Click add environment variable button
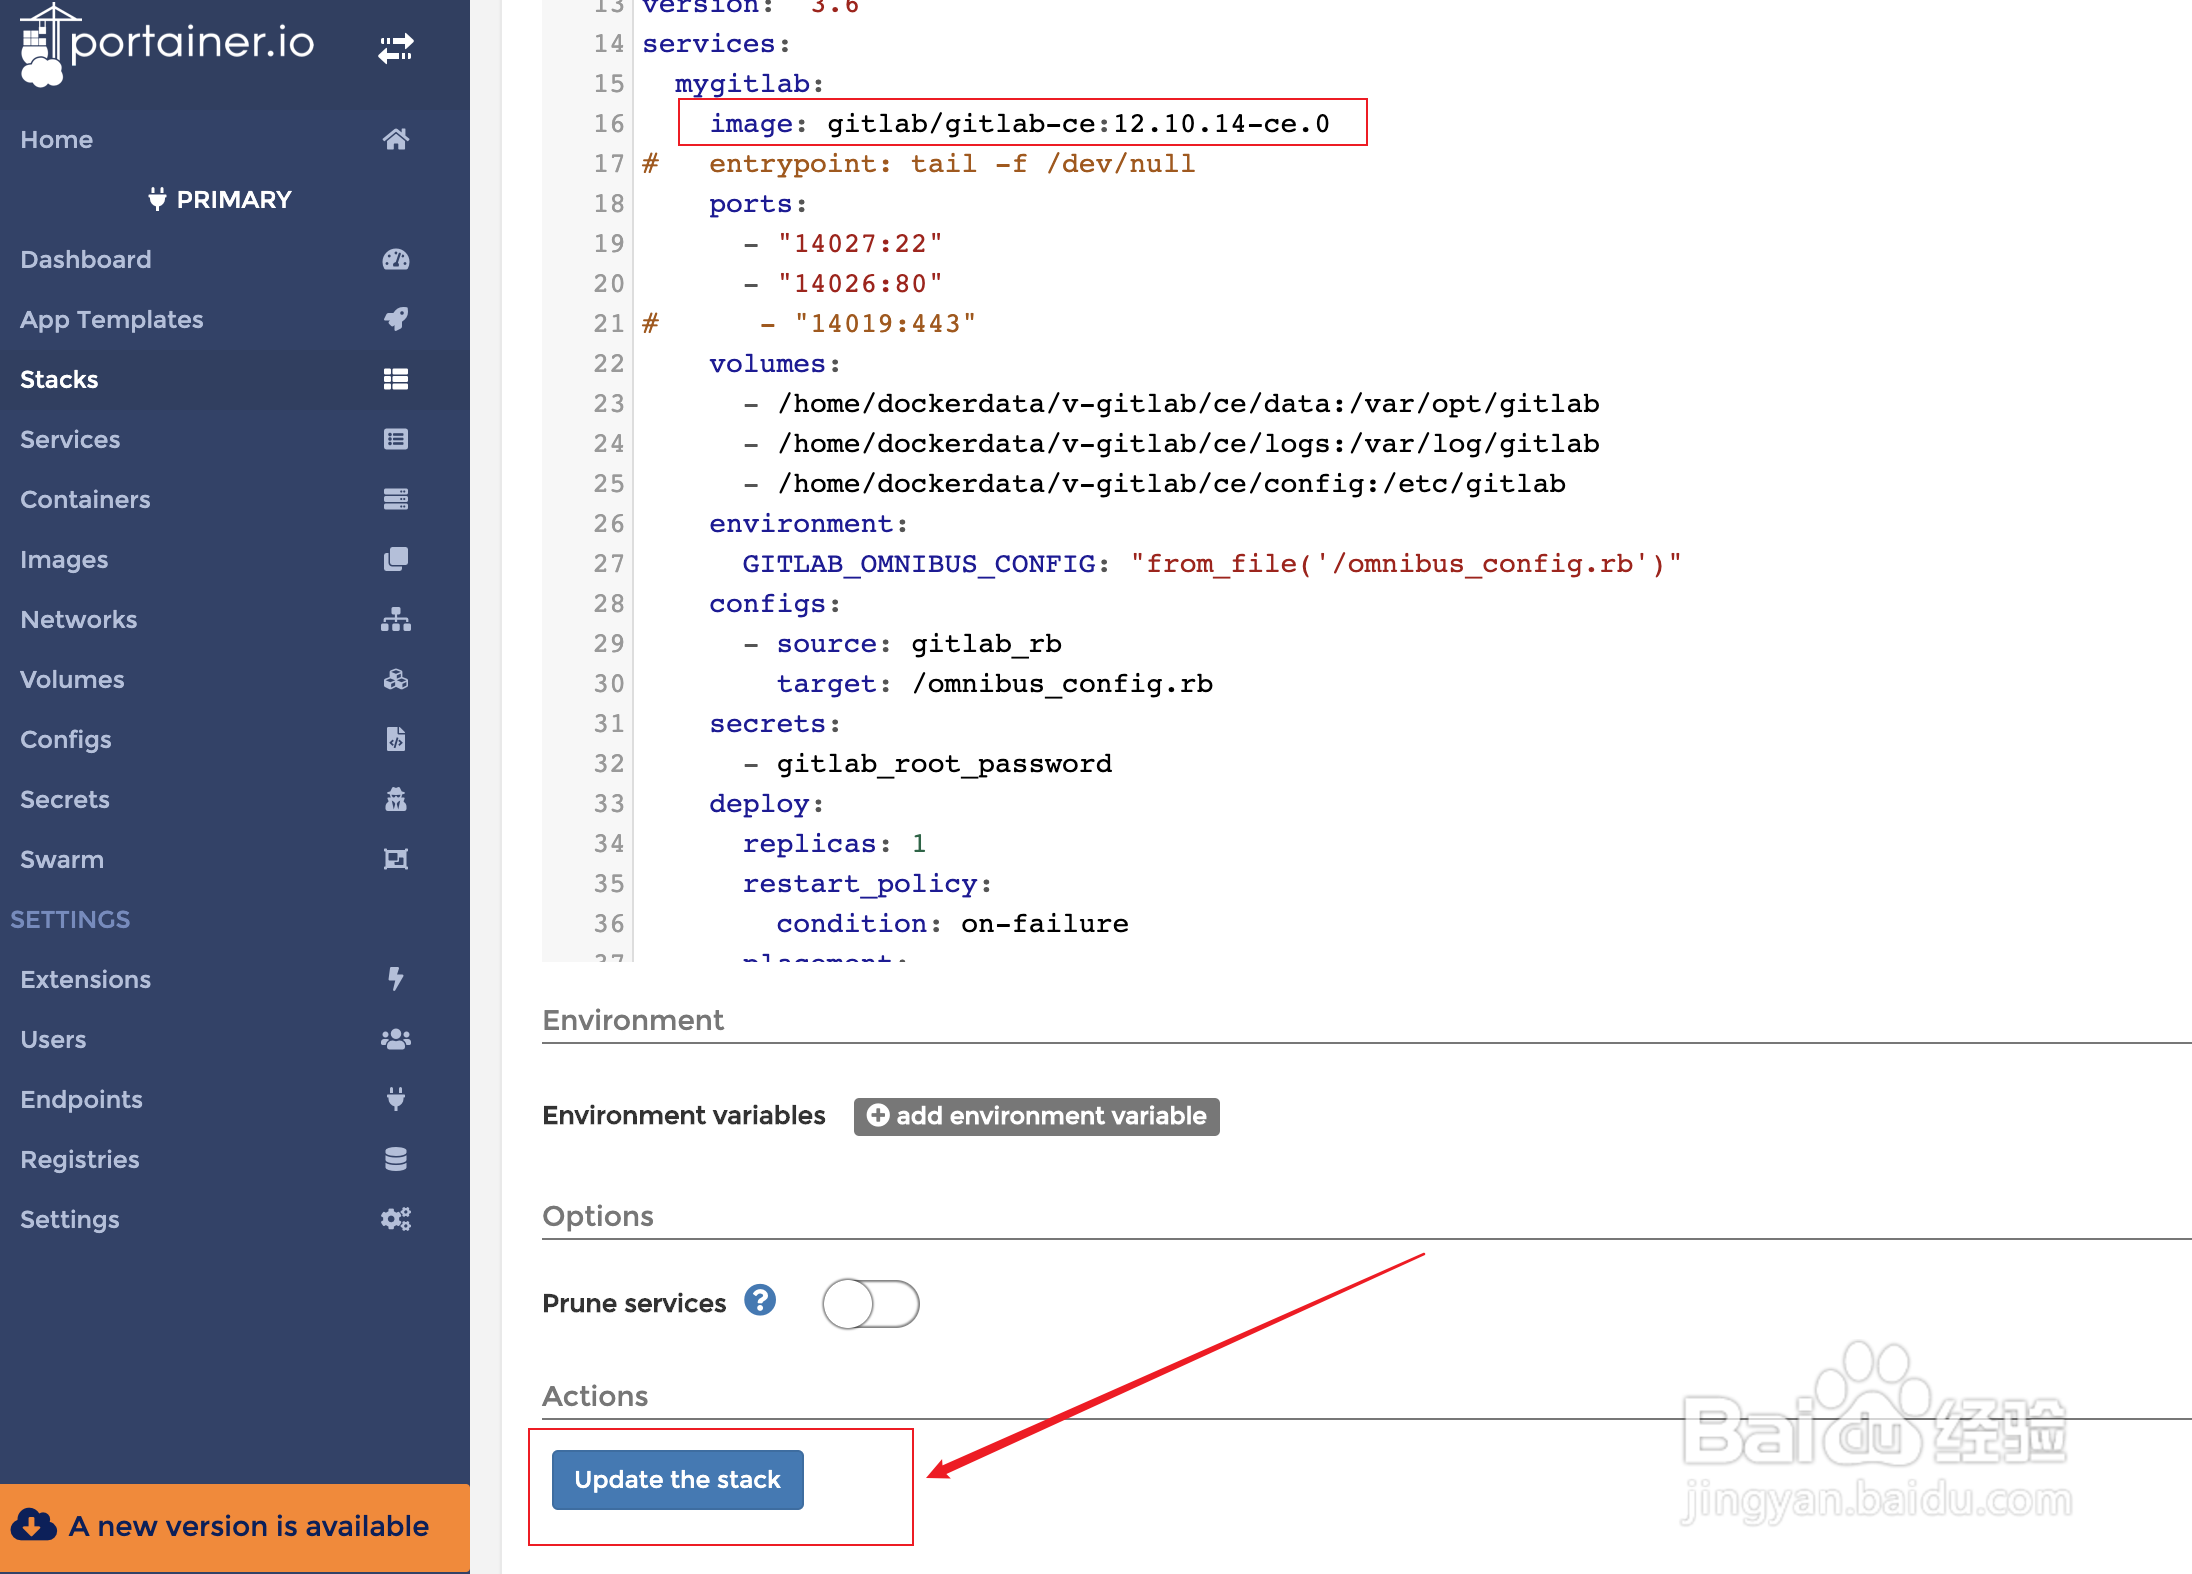Screen dimensions: 2192x1574 (1036, 1116)
